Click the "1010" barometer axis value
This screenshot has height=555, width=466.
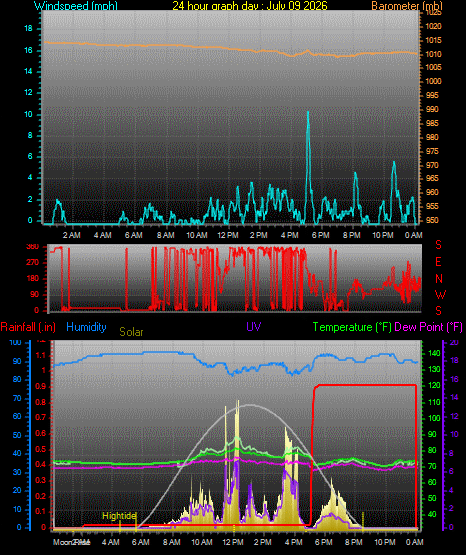pos(433,55)
